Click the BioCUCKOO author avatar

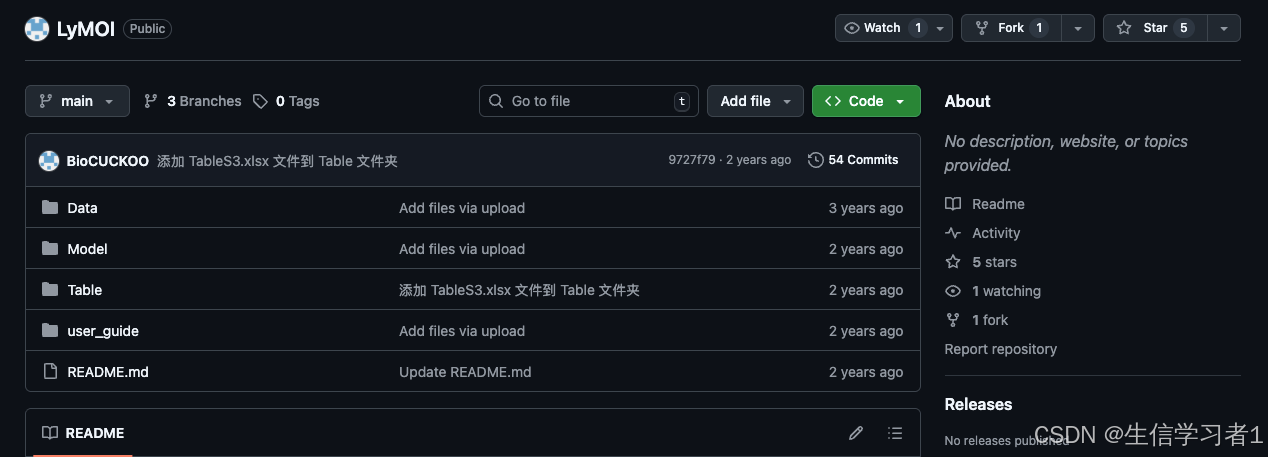point(49,161)
